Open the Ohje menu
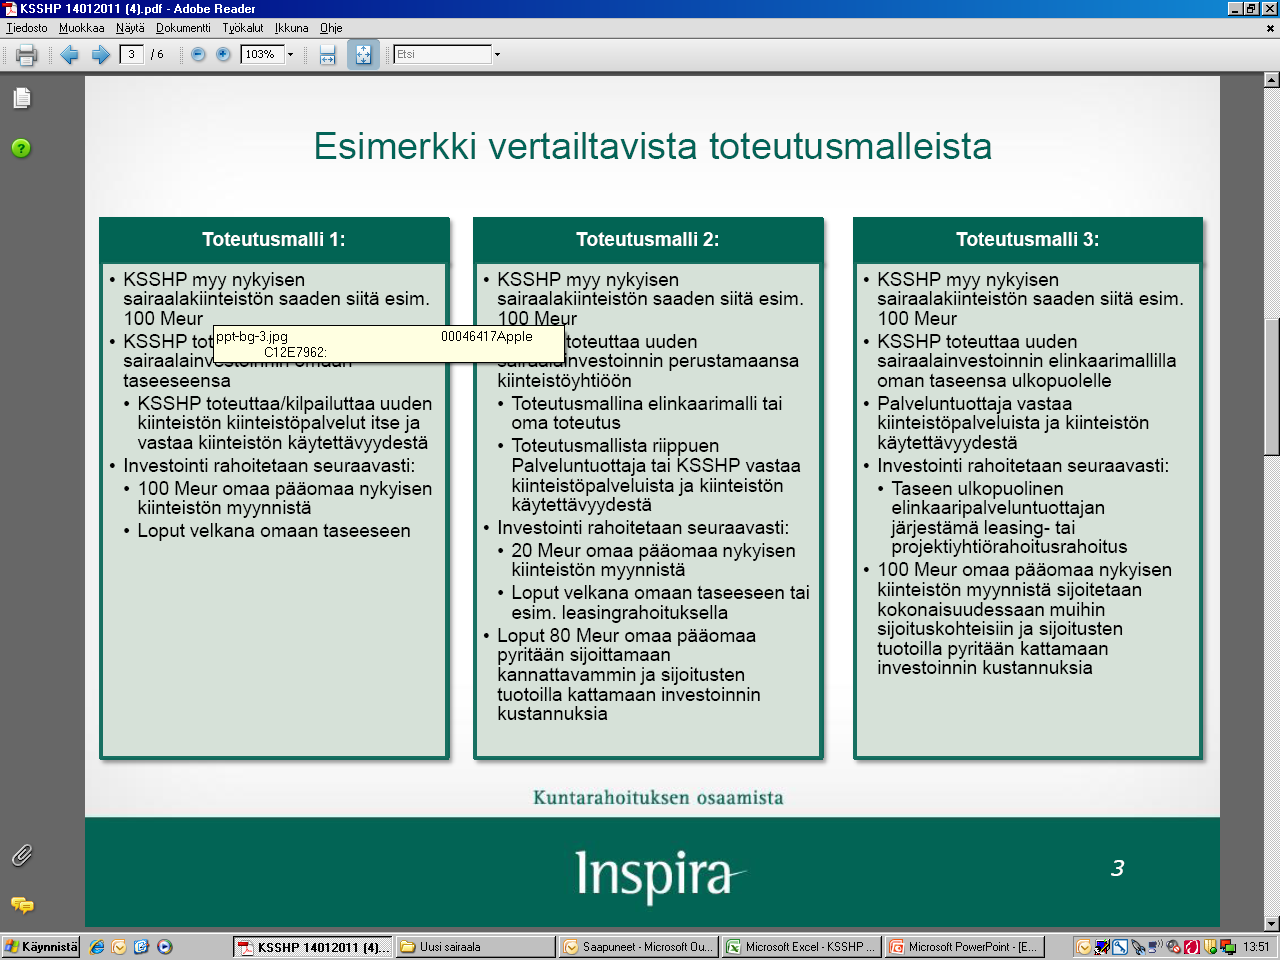Screen dimensions: 1280x960 [331, 28]
